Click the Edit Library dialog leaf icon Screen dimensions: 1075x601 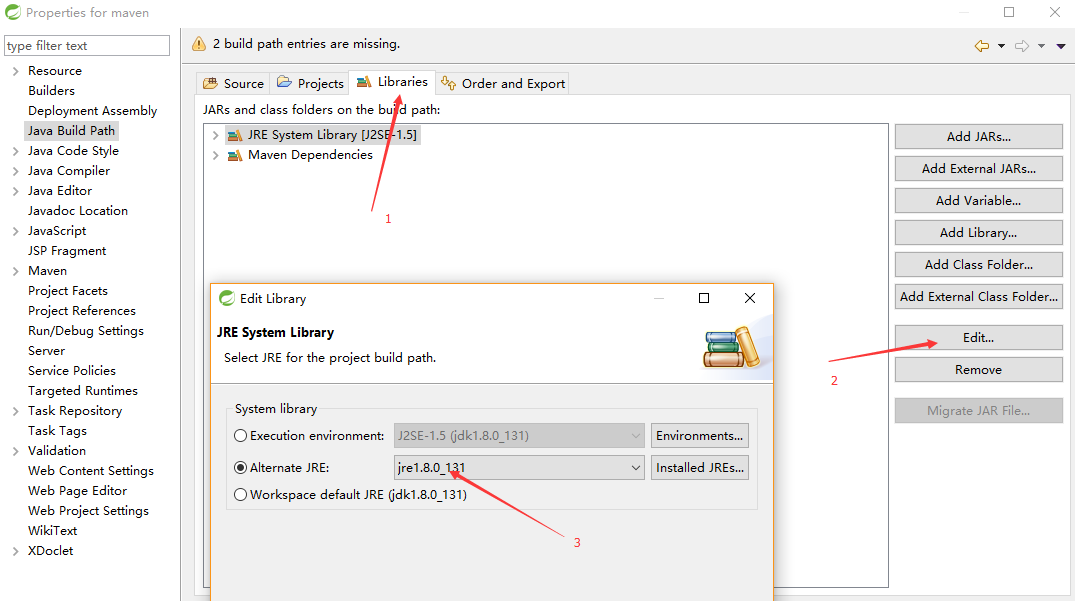click(226, 298)
